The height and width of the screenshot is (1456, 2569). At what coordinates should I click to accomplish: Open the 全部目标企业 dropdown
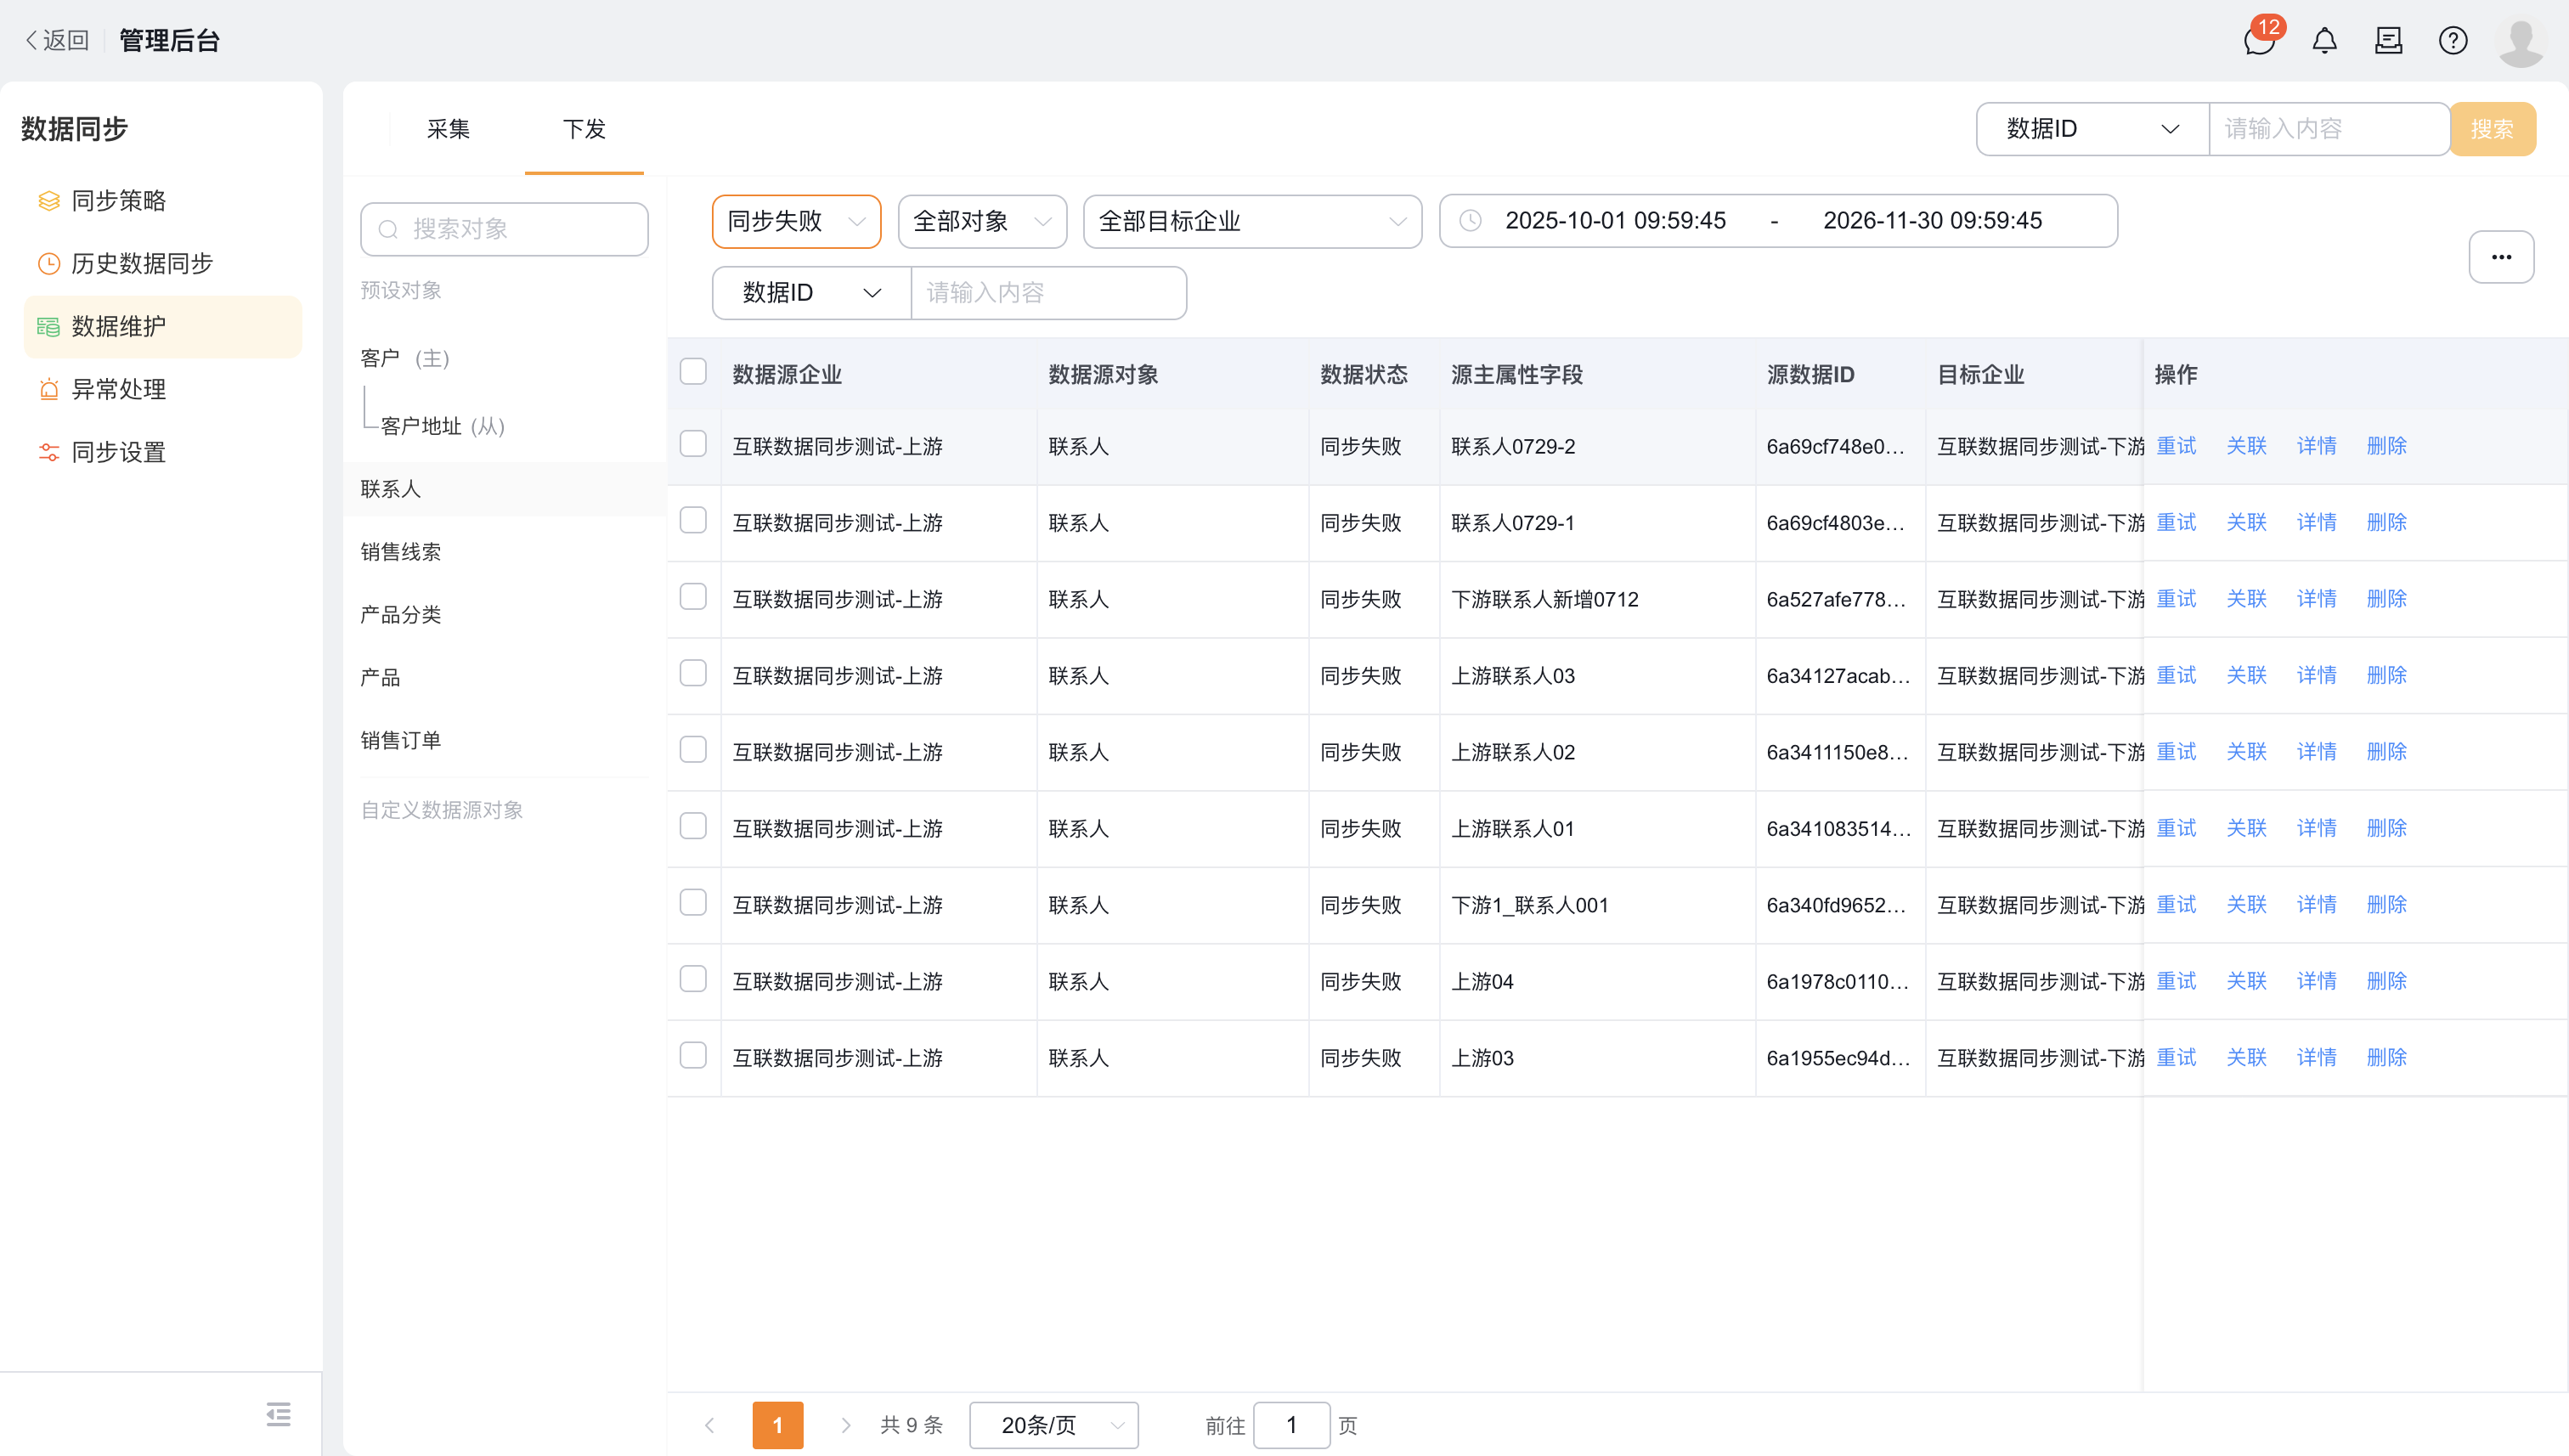[x=1252, y=221]
